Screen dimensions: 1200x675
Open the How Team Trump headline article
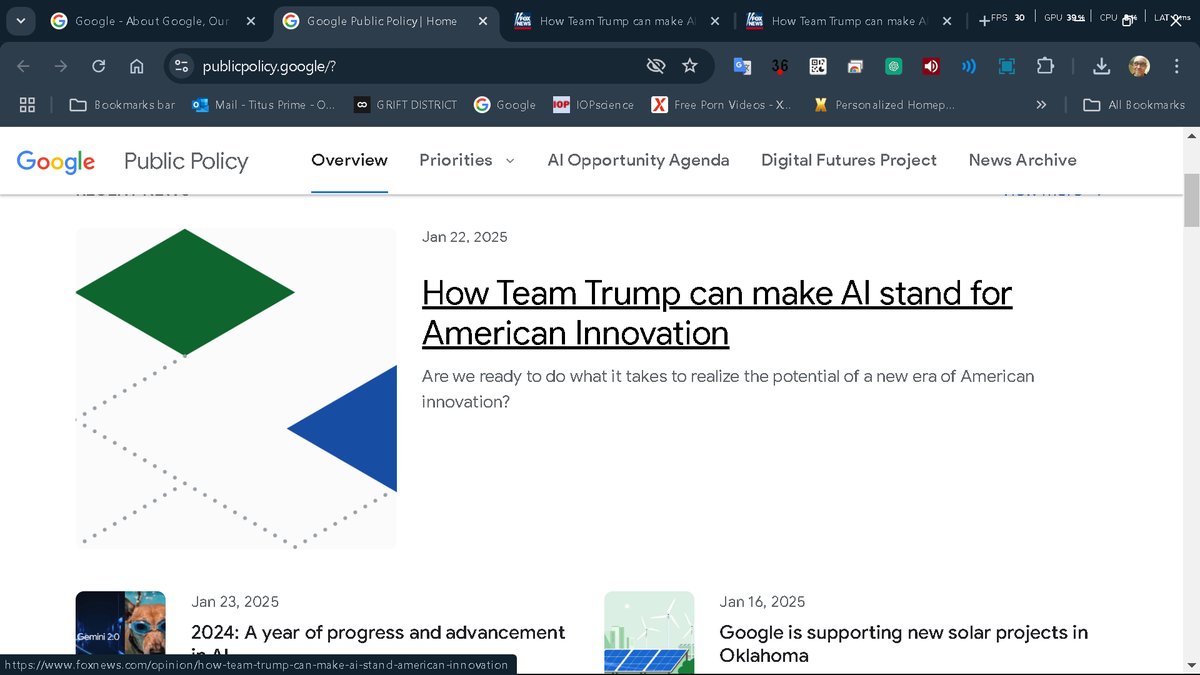pos(717,313)
